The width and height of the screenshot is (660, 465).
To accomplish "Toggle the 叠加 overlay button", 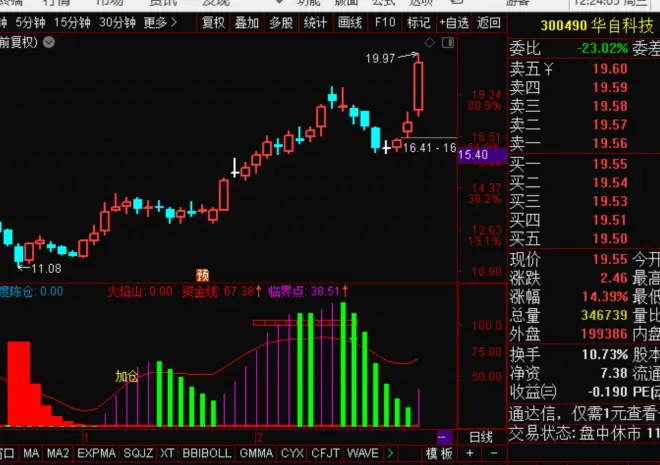I will pos(247,22).
